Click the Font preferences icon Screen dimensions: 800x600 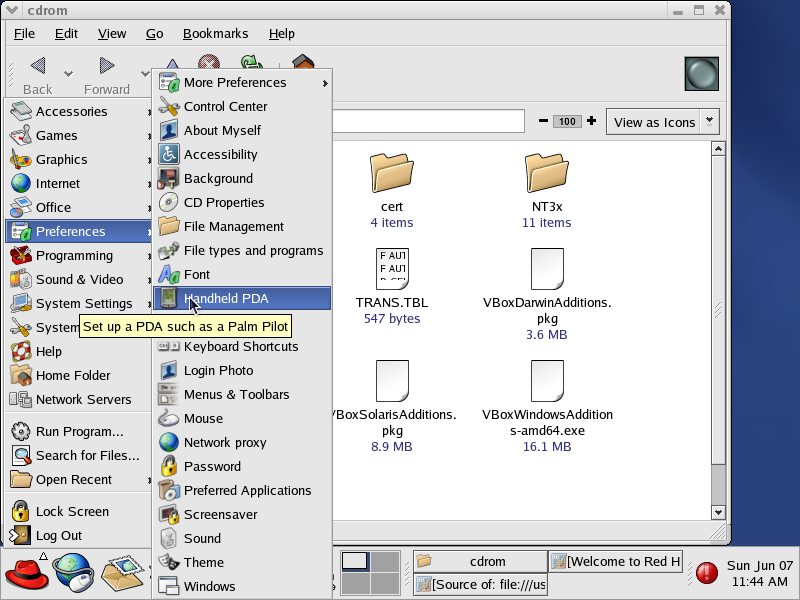tap(168, 274)
